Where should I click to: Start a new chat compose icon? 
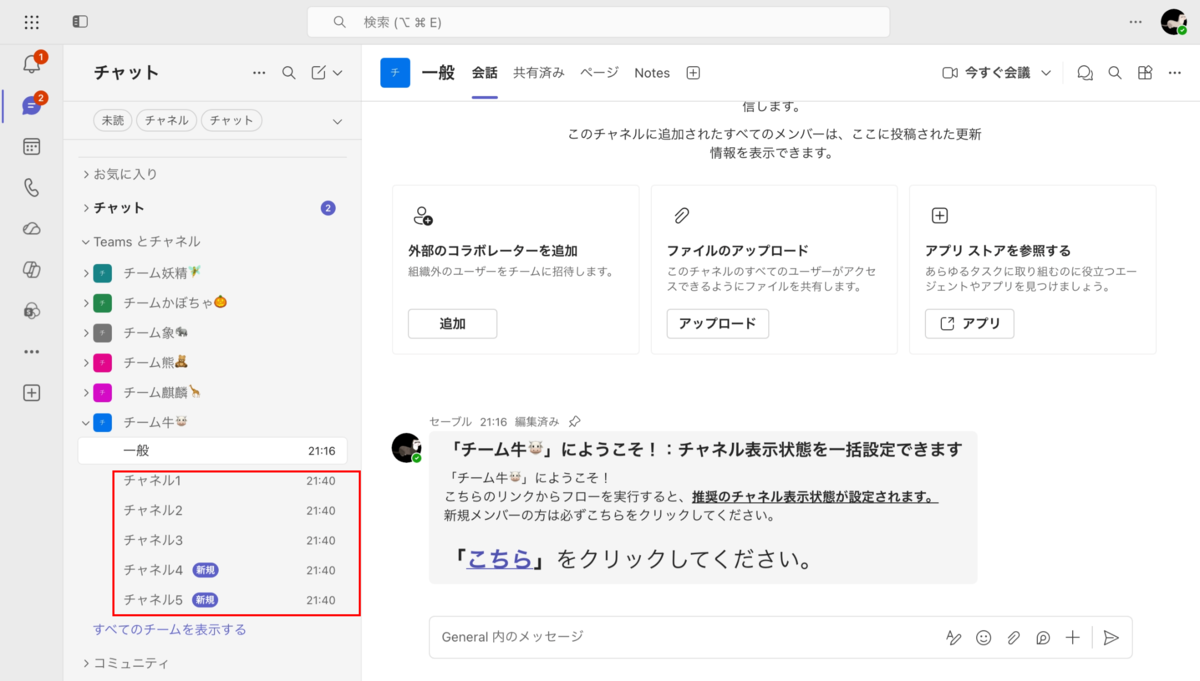pyautogui.click(x=318, y=73)
